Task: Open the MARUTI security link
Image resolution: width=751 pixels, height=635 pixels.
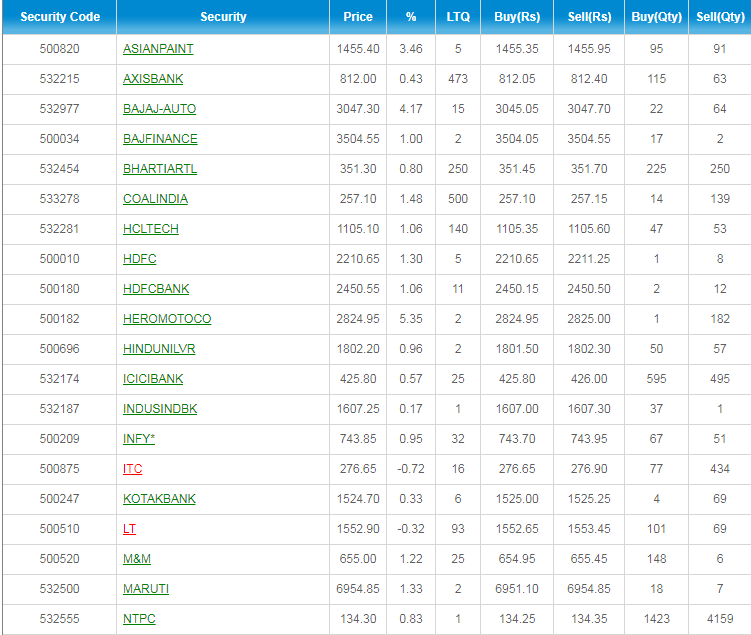Action: coord(146,589)
